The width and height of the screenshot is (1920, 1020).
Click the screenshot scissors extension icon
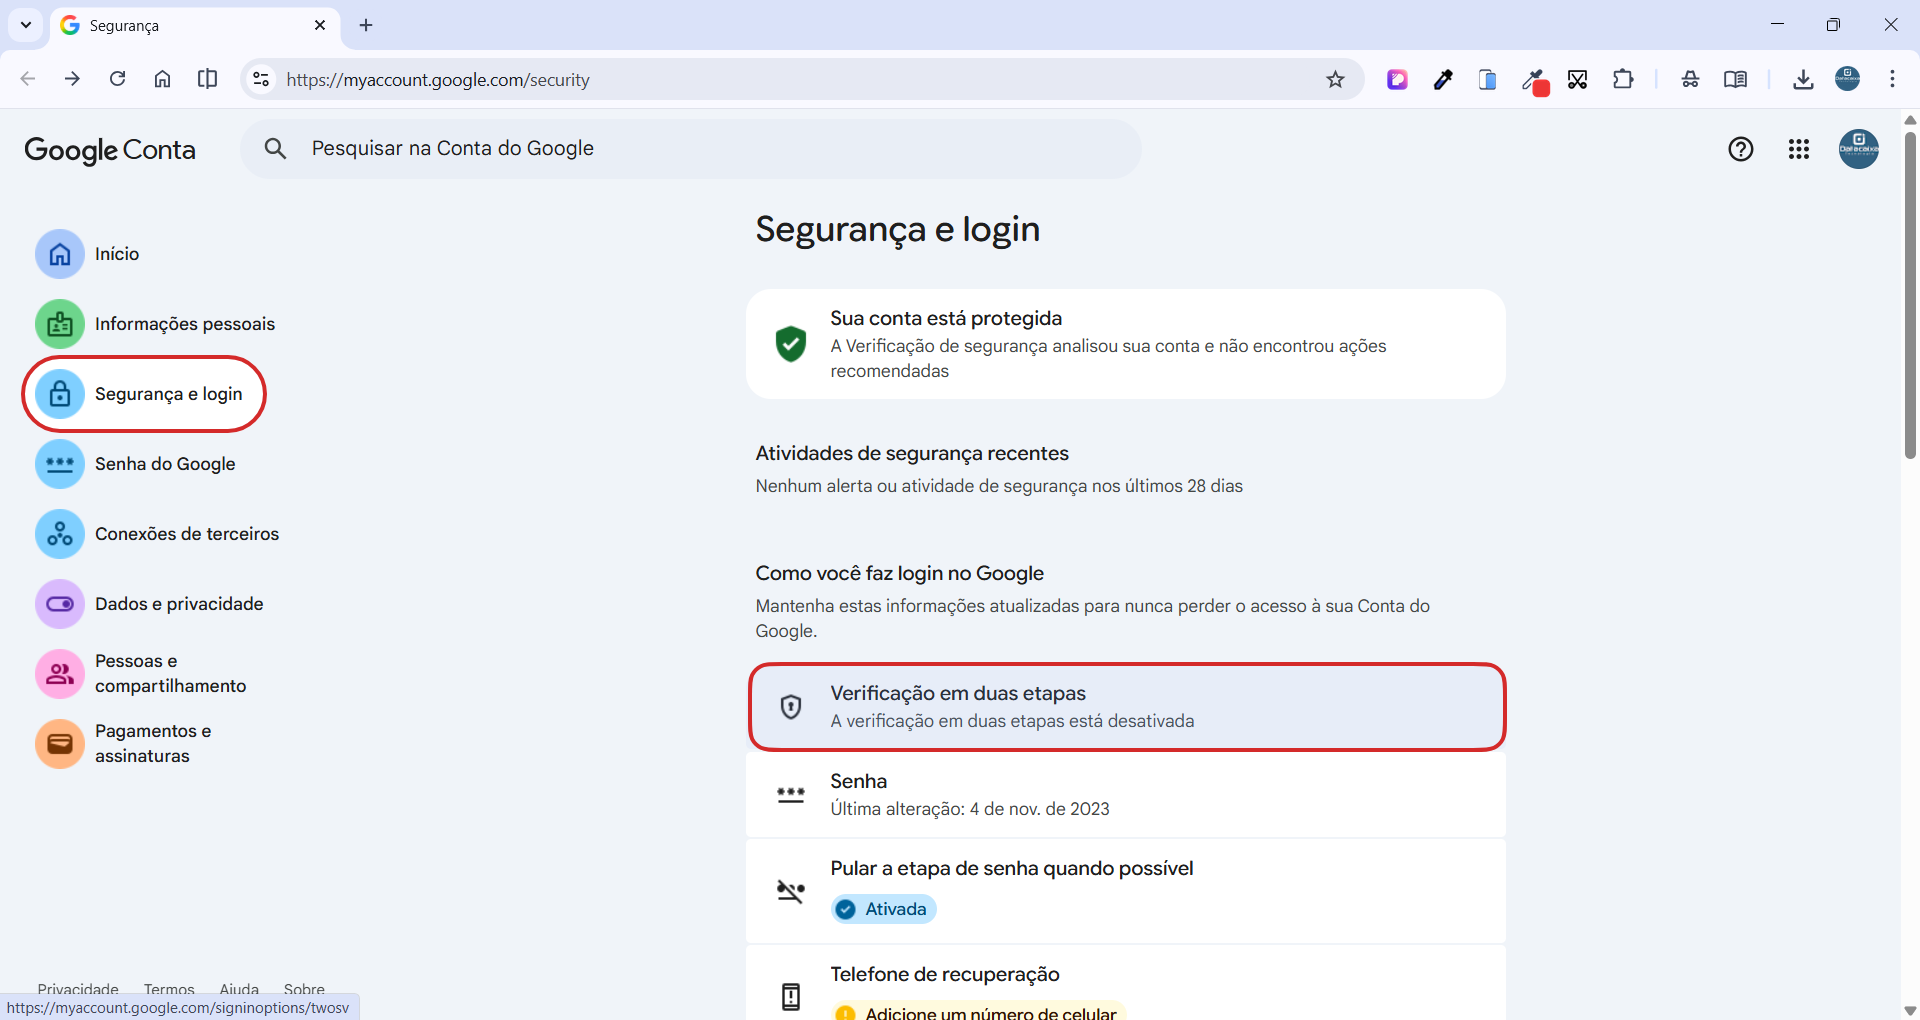(x=1577, y=79)
